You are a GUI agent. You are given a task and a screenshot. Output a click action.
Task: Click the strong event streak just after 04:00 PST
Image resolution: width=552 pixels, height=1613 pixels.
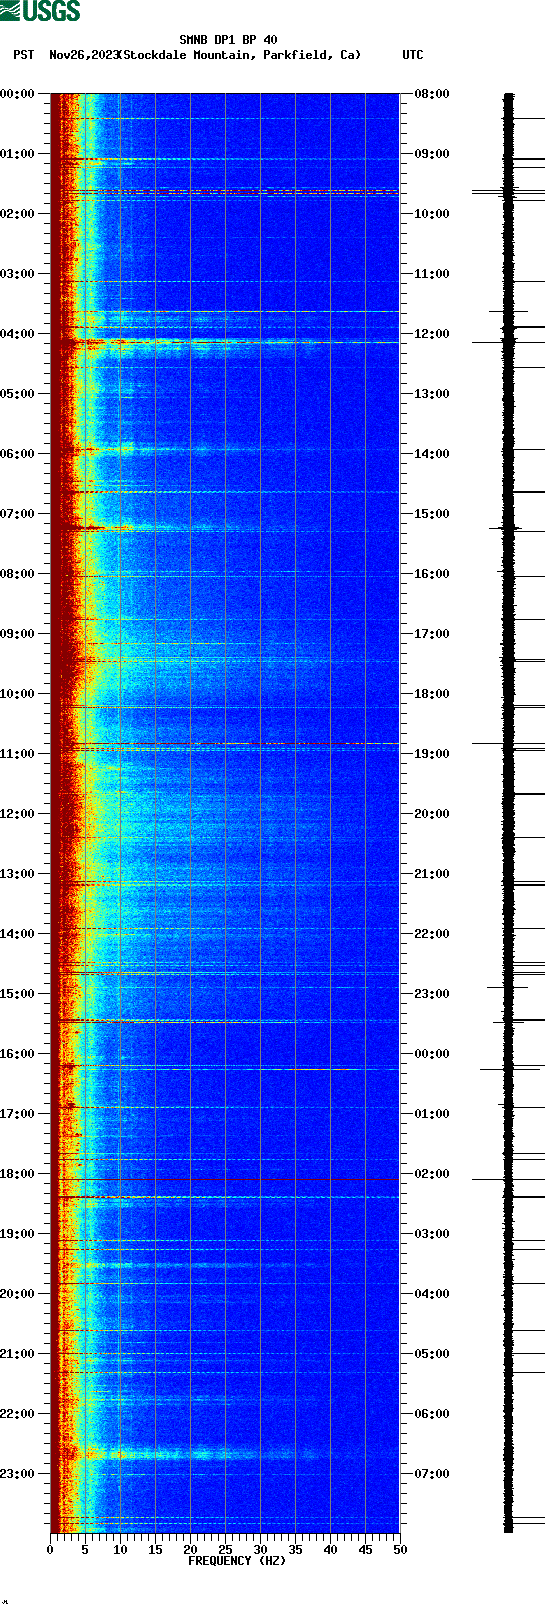[x=225, y=343]
